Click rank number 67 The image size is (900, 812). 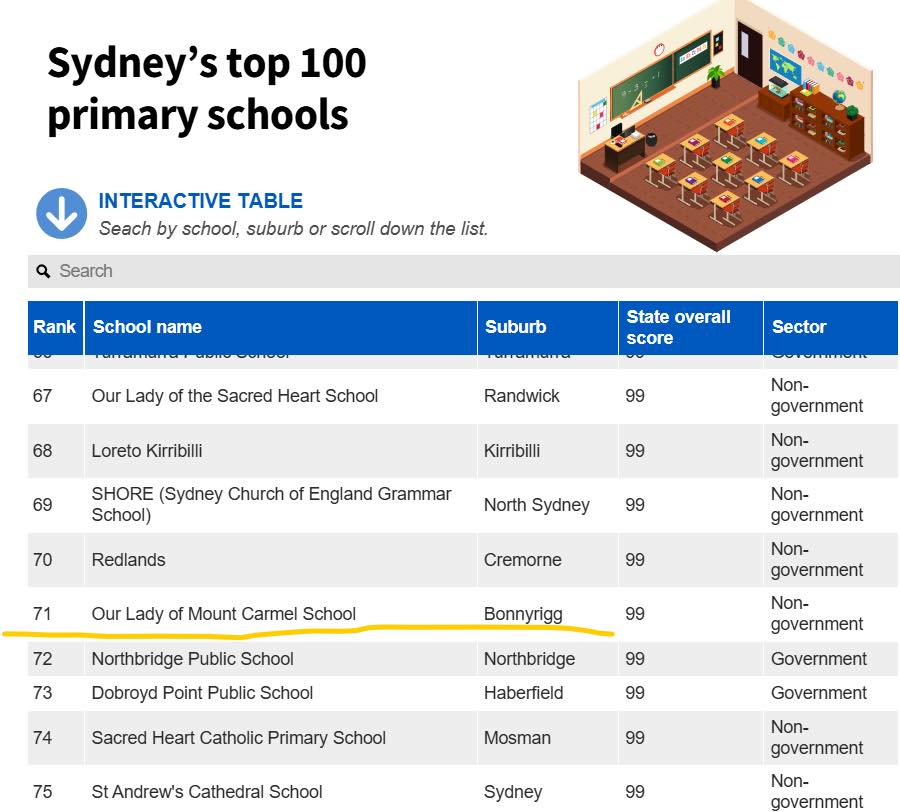[x=42, y=396]
